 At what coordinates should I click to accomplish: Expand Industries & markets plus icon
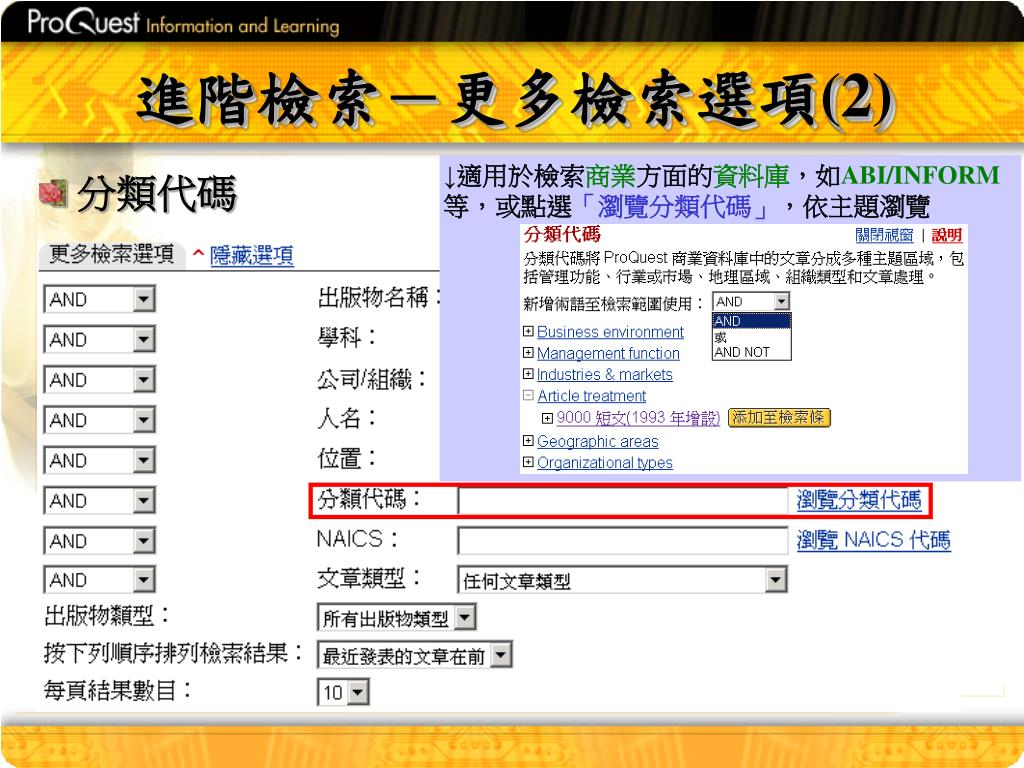coord(528,374)
